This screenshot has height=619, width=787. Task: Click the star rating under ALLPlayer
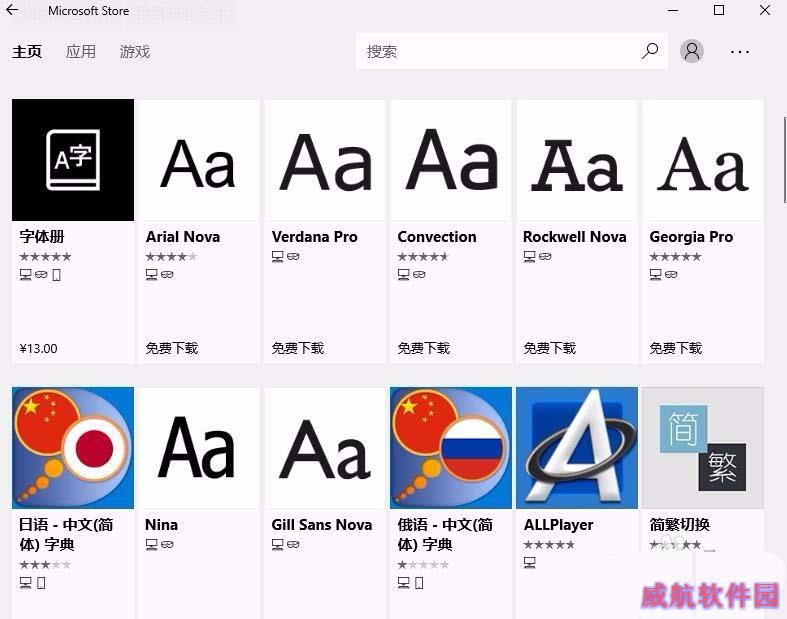tap(549, 545)
